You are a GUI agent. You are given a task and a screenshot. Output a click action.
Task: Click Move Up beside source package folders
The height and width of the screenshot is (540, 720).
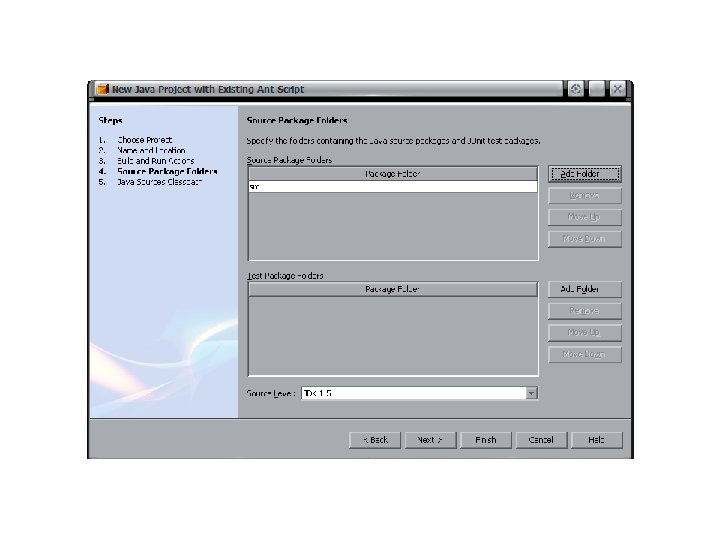click(x=585, y=217)
